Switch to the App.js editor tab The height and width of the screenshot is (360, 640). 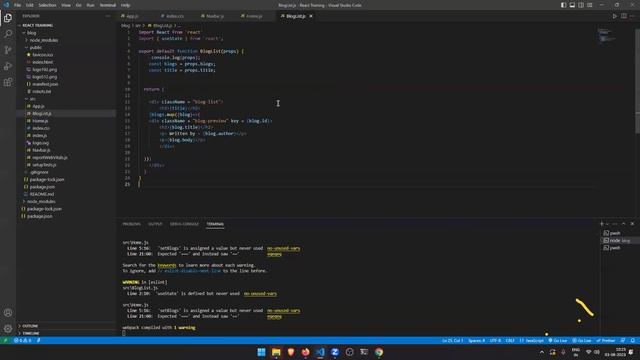tap(131, 16)
